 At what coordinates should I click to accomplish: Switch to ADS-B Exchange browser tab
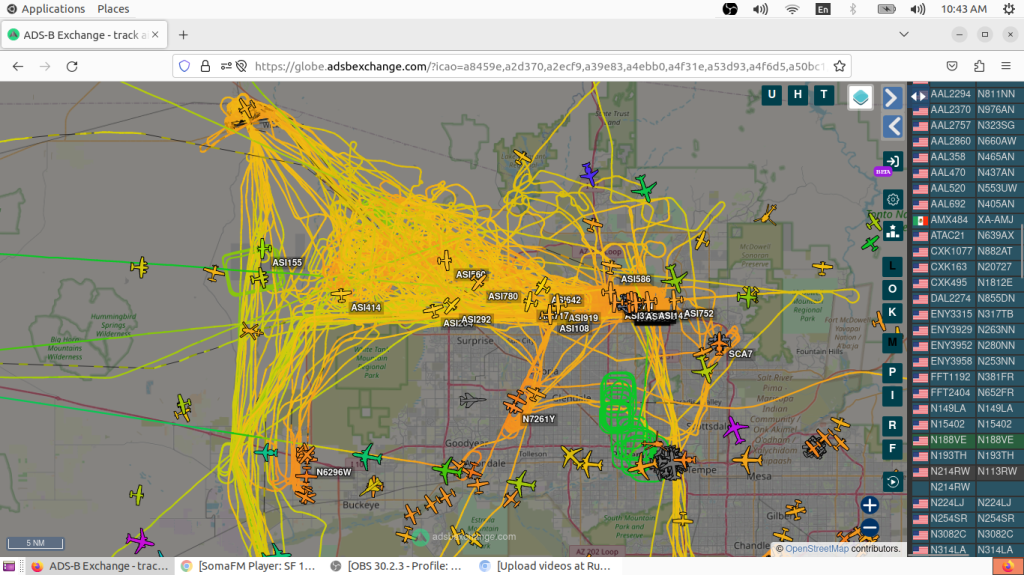pyautogui.click(x=85, y=35)
